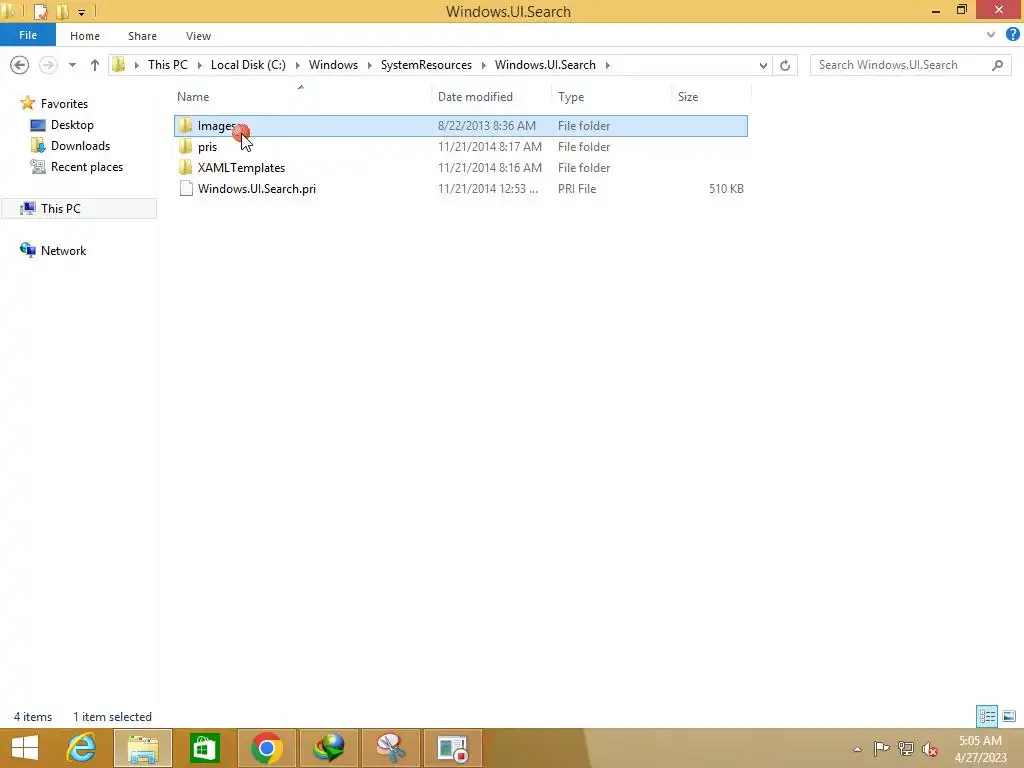The width and height of the screenshot is (1024, 768).
Task: Click the XAMLTemplates folder name
Action: click(x=241, y=168)
